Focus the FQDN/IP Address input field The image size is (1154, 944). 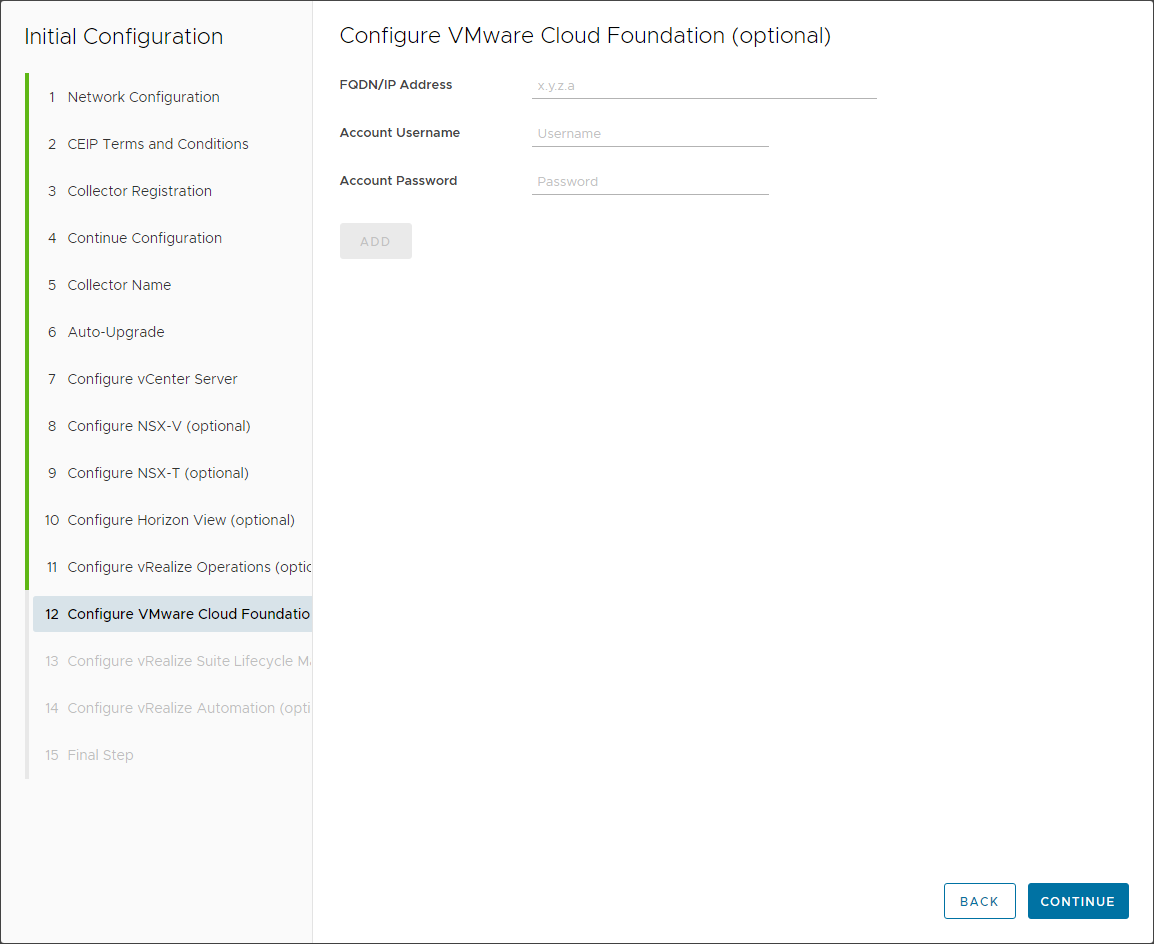coord(704,86)
